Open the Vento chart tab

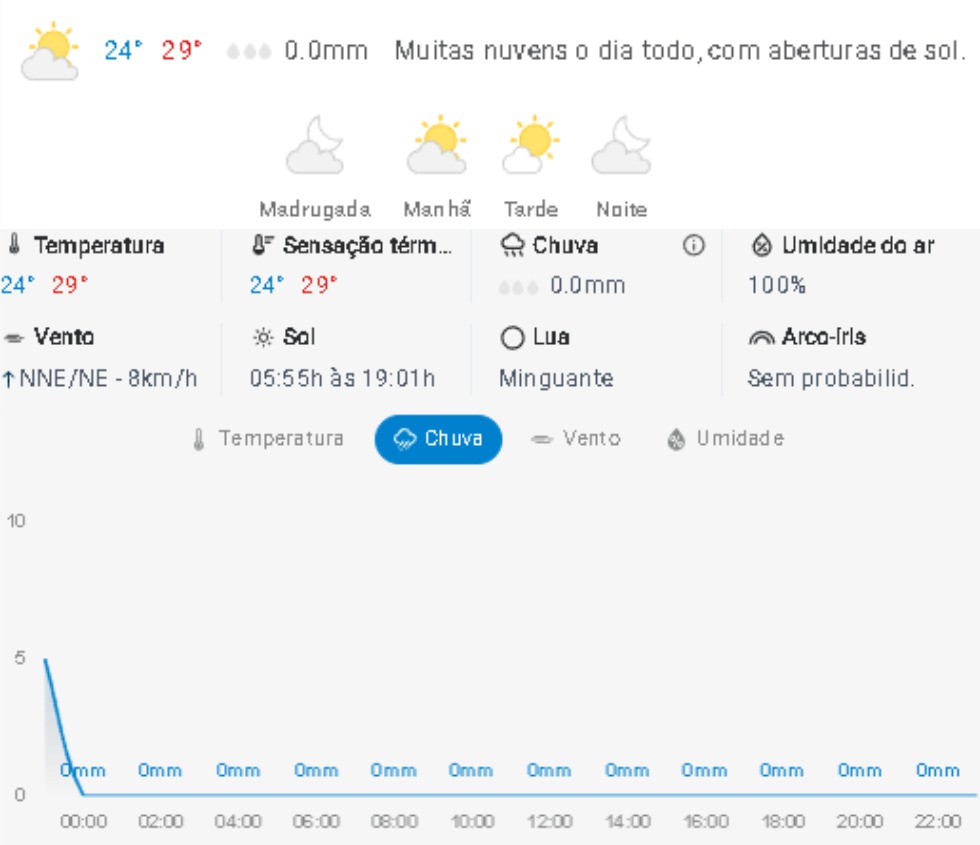pyautogui.click(x=575, y=439)
